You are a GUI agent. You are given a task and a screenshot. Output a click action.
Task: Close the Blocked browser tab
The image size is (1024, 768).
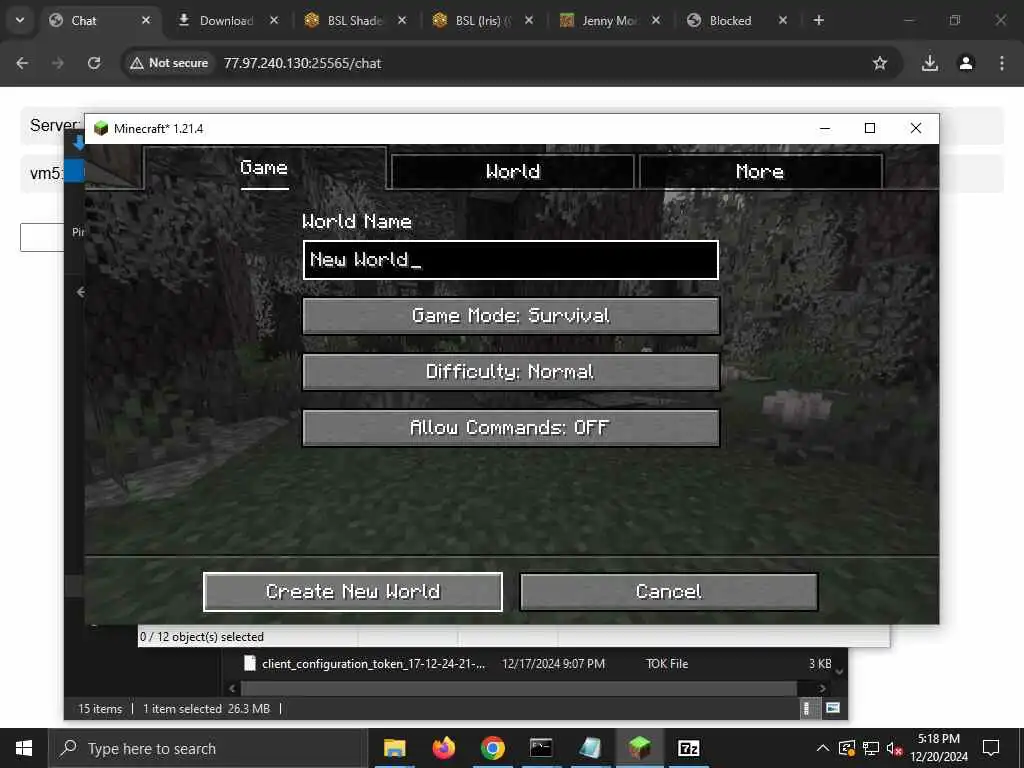pyautogui.click(x=782, y=21)
